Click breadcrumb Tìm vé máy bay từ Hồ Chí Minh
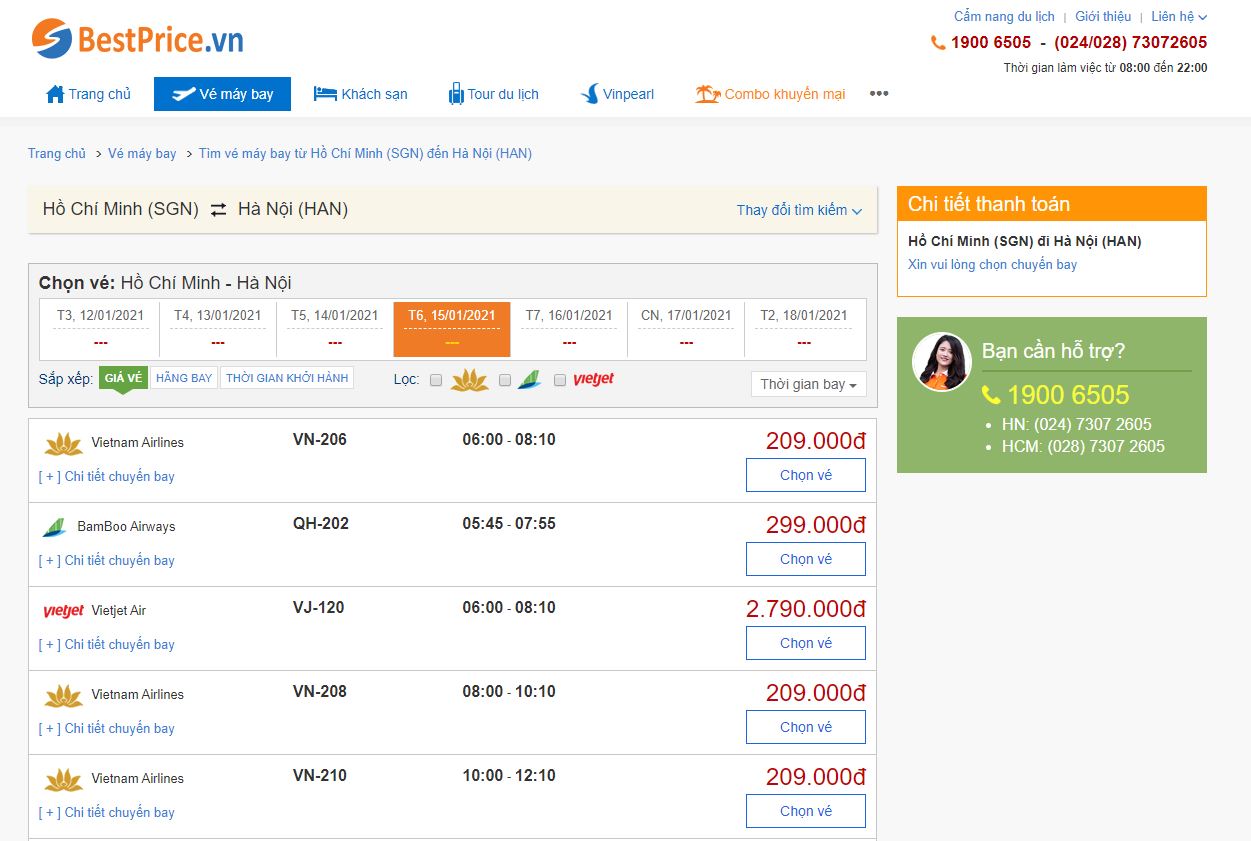Screen dimensions: 1251x841 [x=365, y=154]
